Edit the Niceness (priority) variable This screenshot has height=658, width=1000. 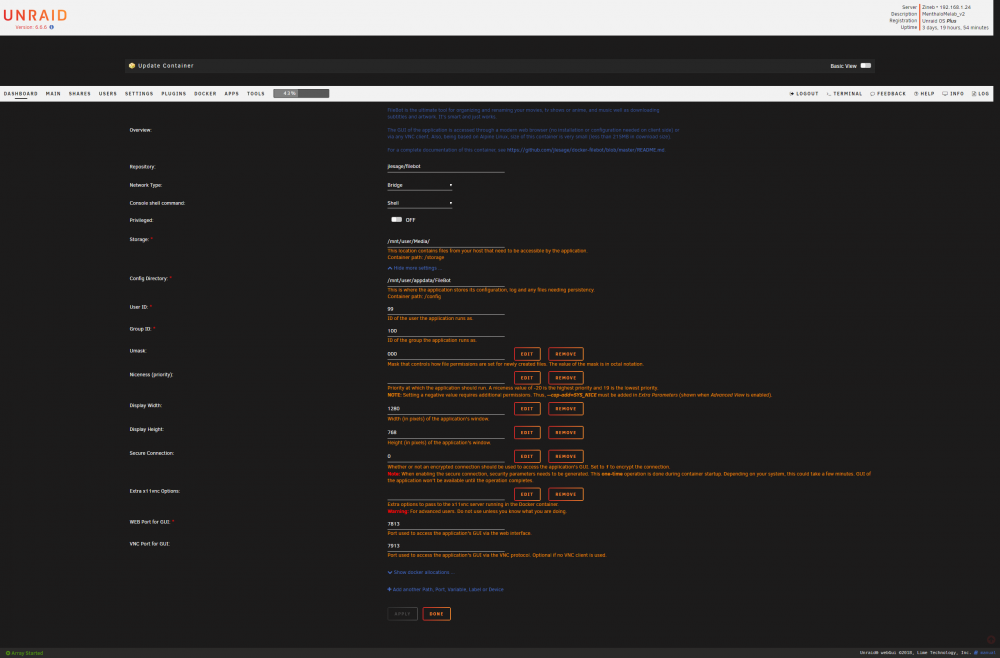point(527,377)
